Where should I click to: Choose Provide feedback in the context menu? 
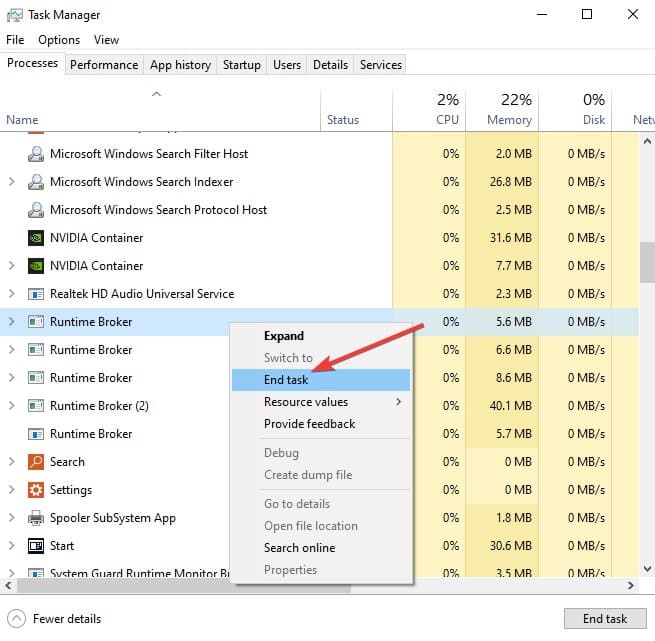(321, 424)
